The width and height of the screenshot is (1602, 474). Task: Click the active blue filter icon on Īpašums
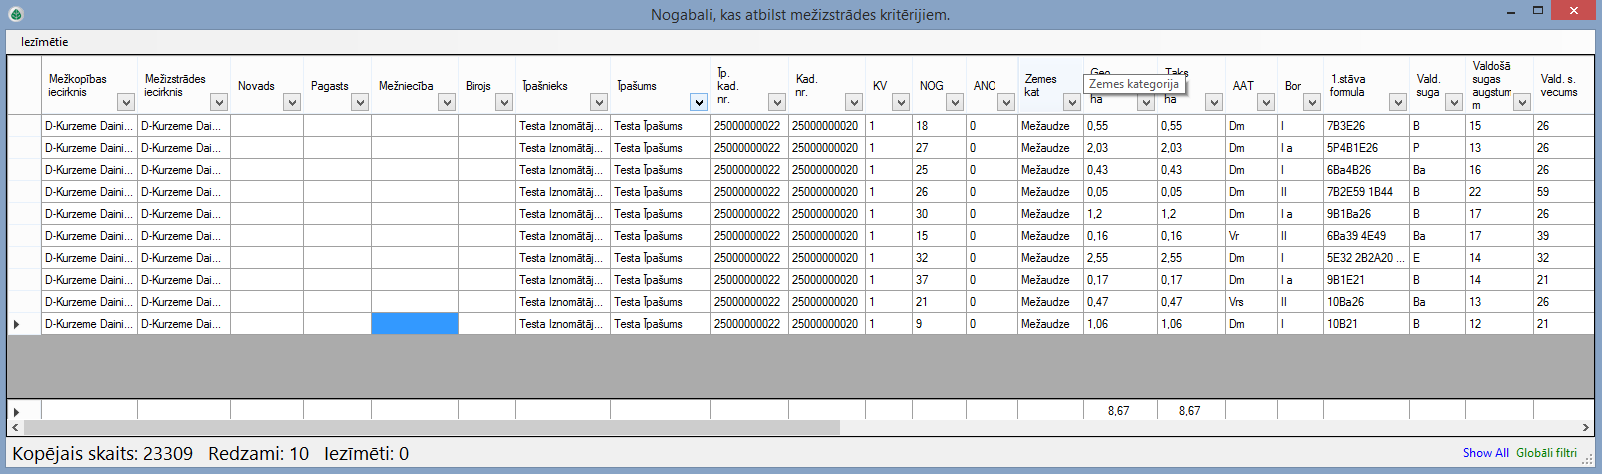(x=698, y=102)
